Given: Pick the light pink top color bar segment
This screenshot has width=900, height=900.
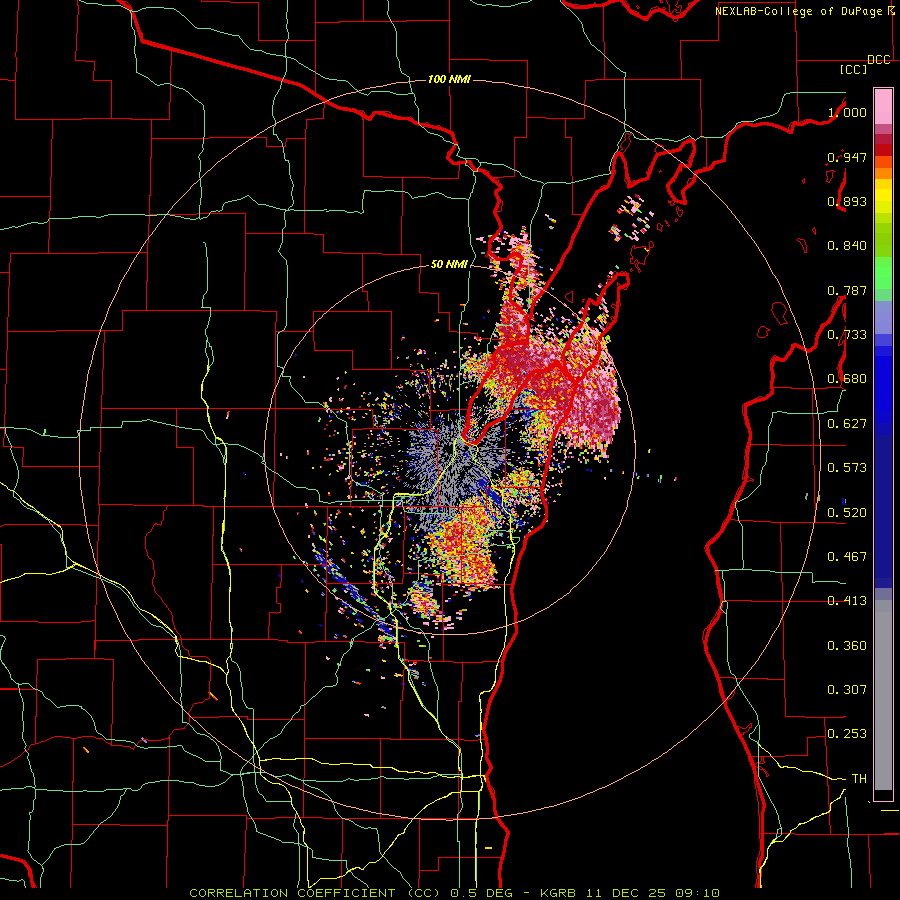Looking at the screenshot, I should point(883,106).
